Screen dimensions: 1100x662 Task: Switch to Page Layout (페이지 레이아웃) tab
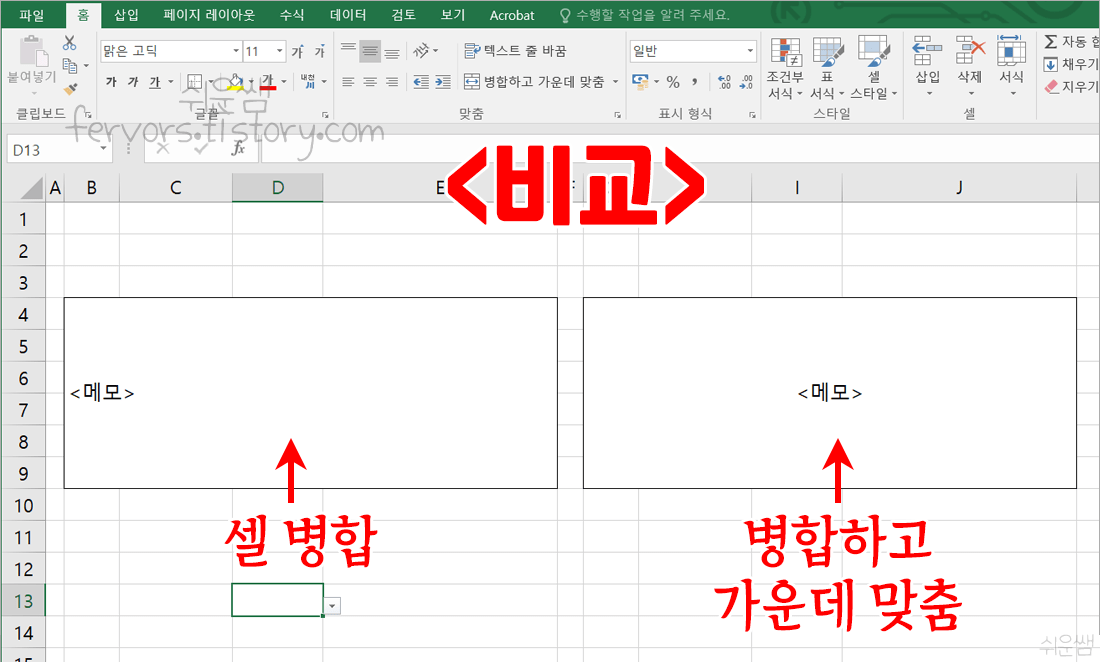(x=209, y=15)
